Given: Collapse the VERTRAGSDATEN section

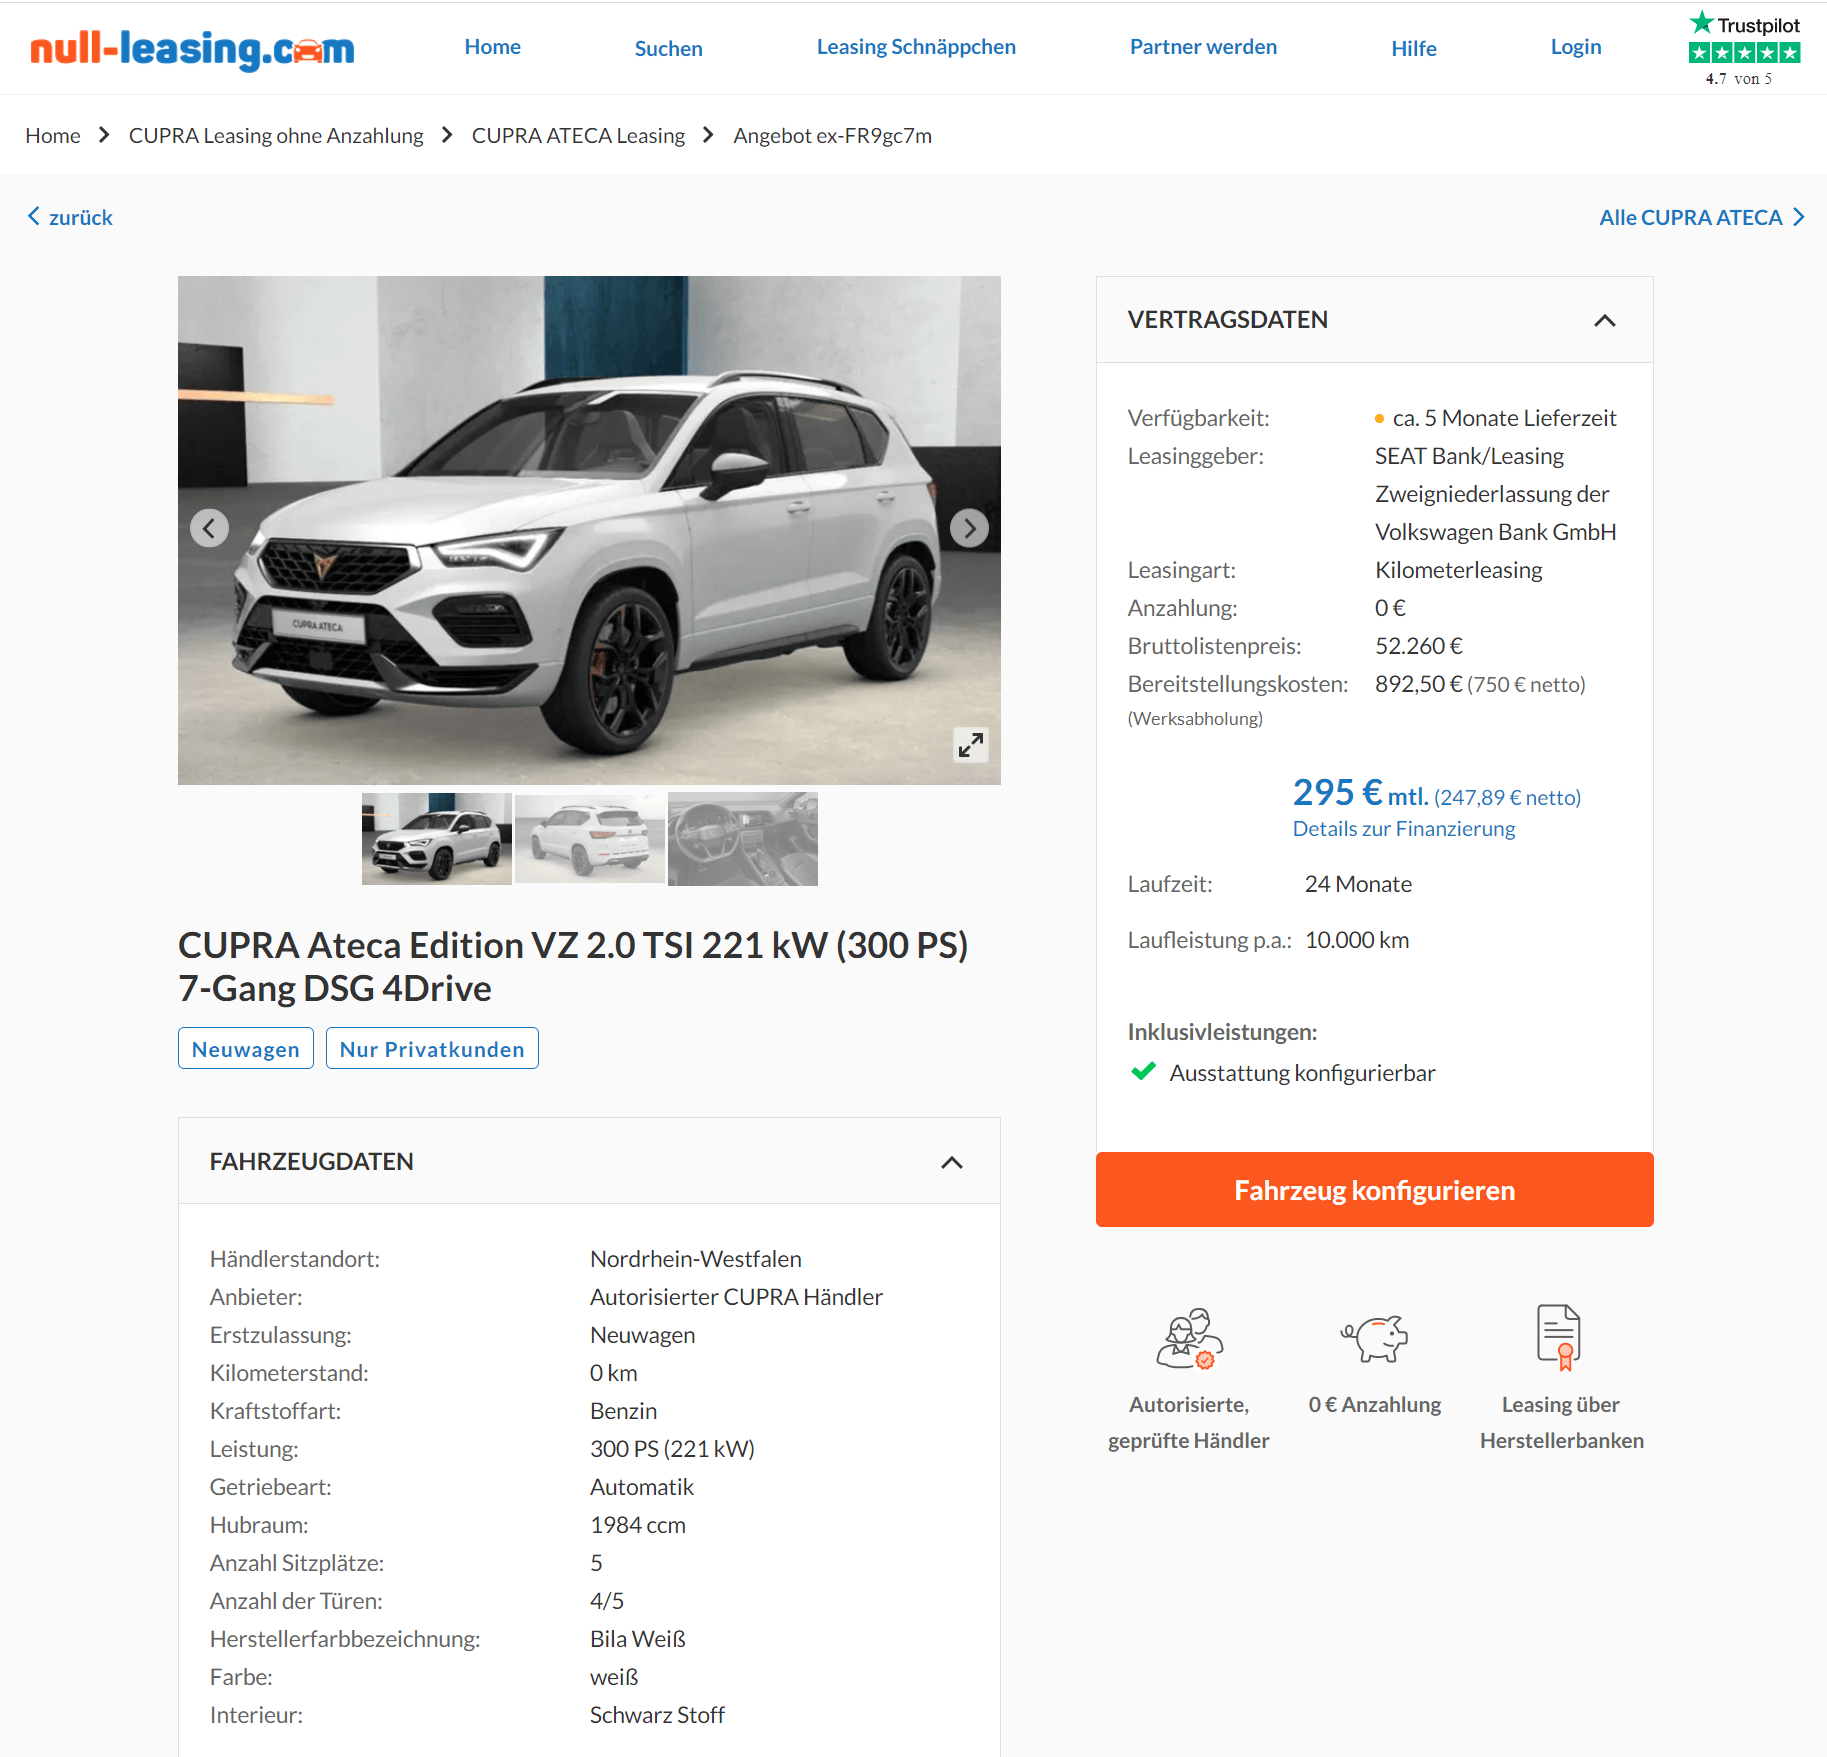Looking at the screenshot, I should 1604,320.
